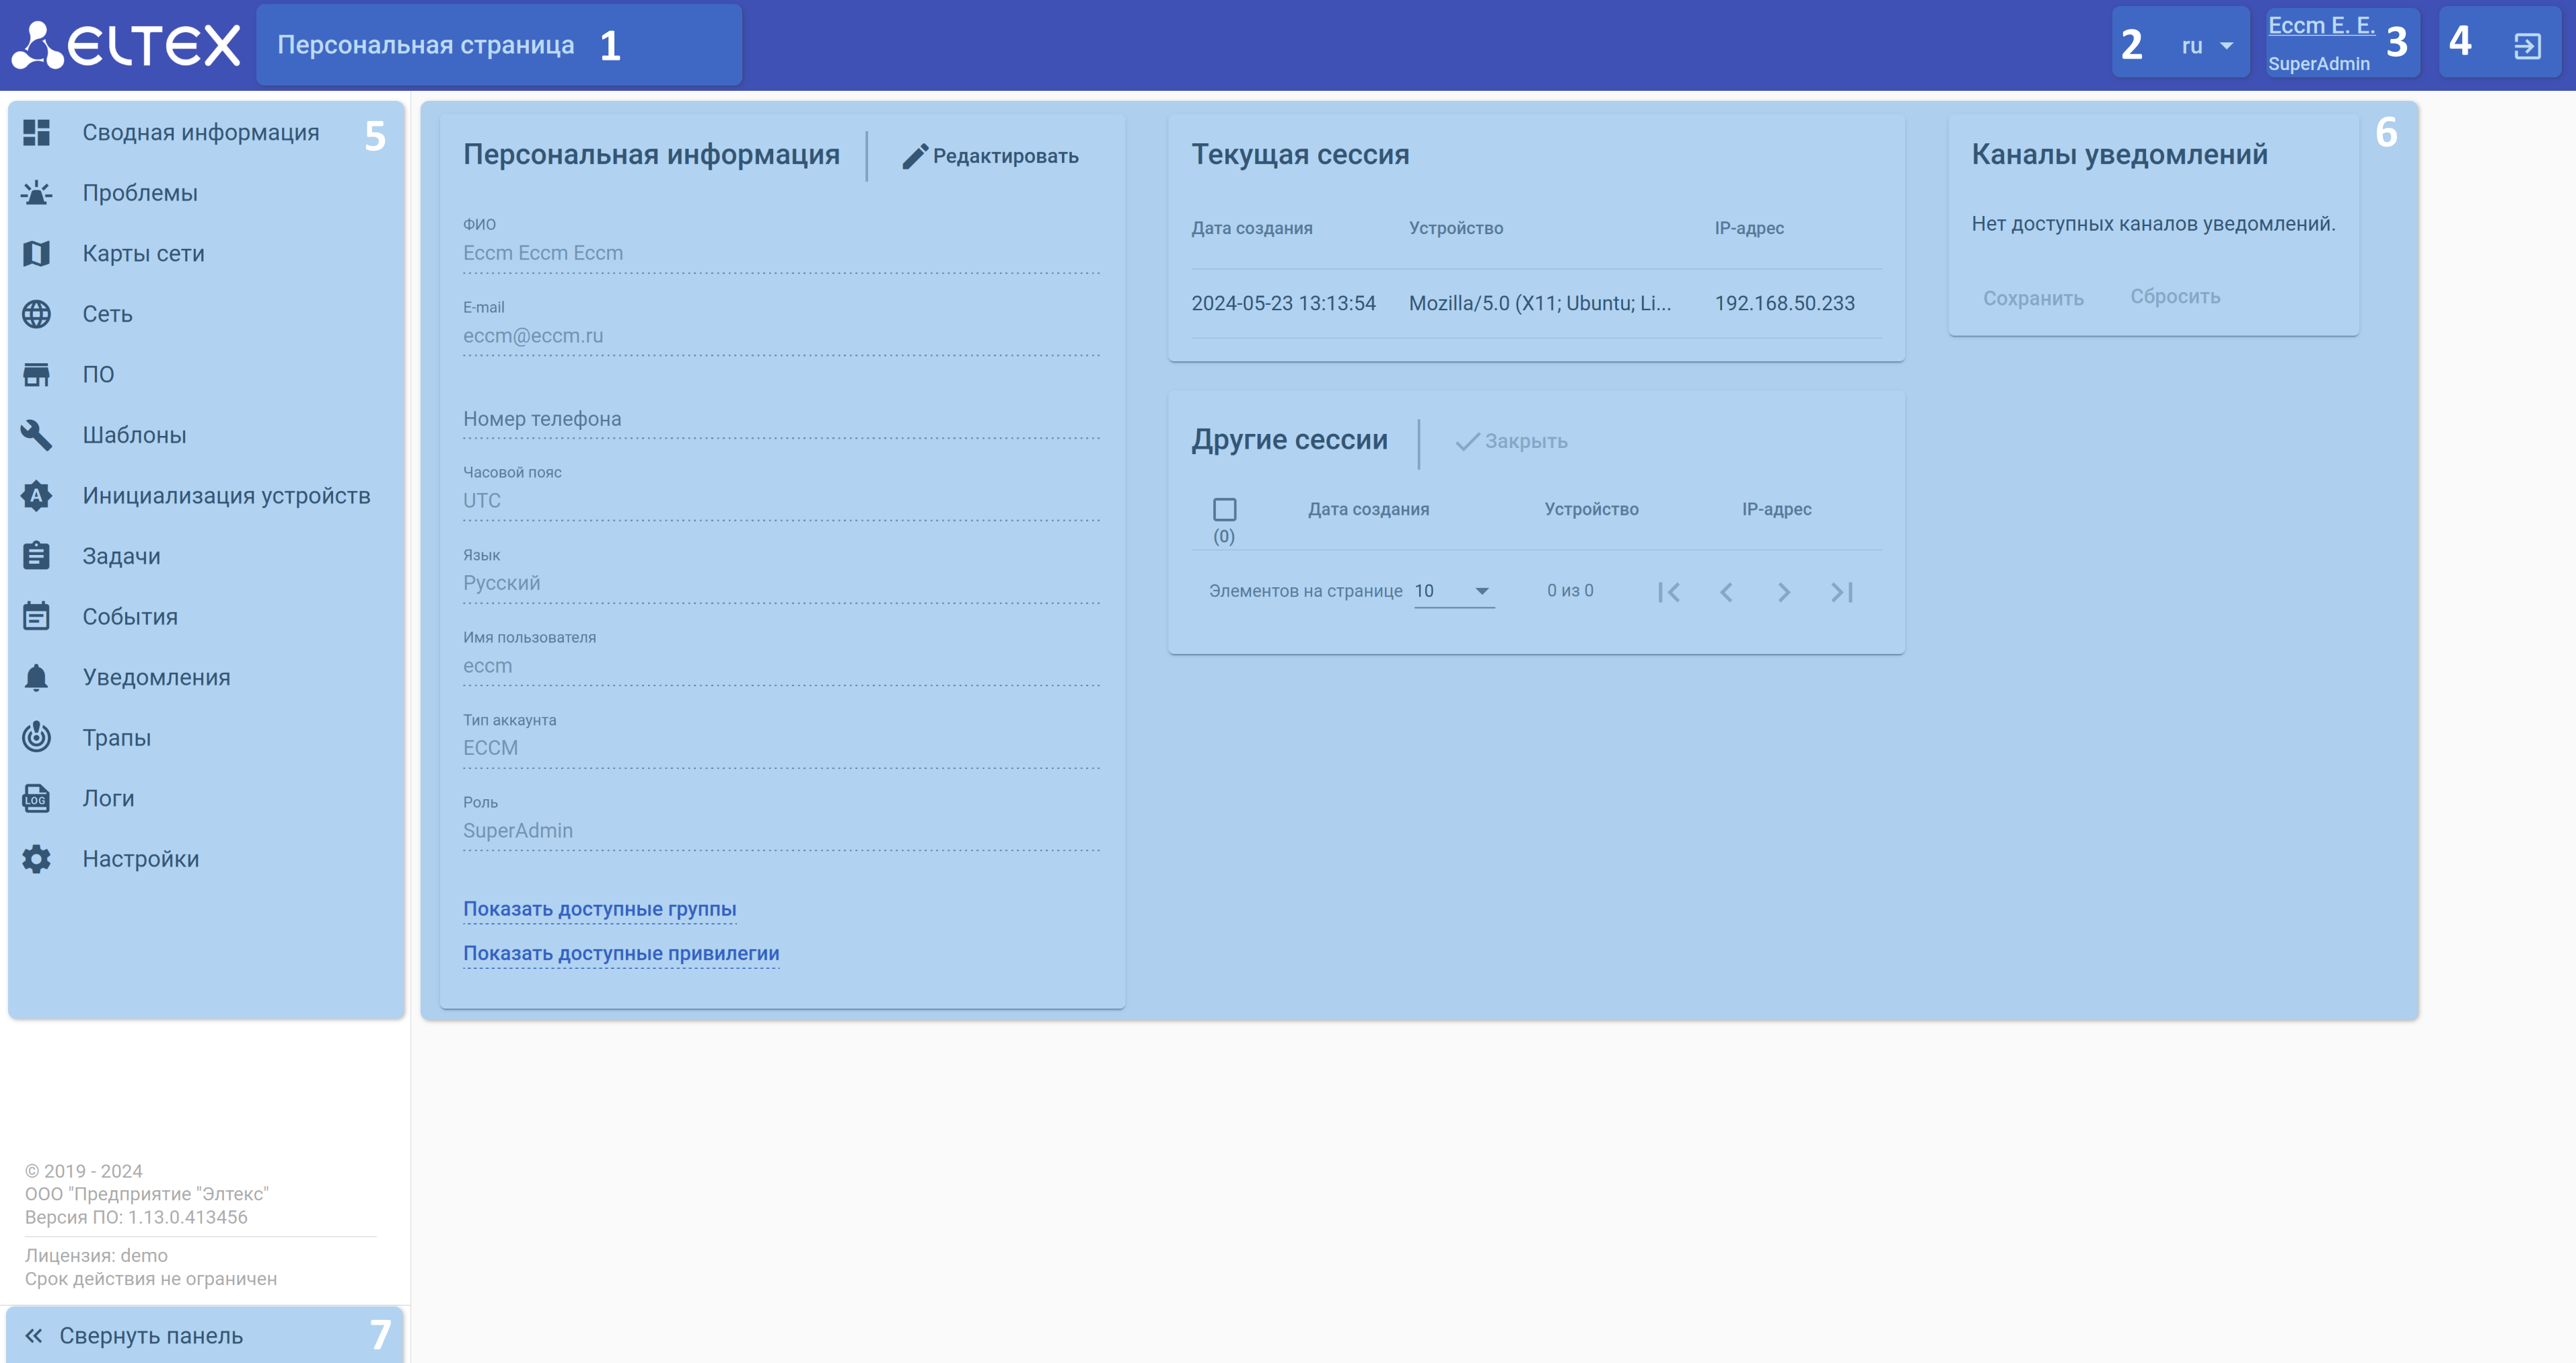Click the Проблемы alarm icon
The height and width of the screenshot is (1363, 2576).
(36, 193)
